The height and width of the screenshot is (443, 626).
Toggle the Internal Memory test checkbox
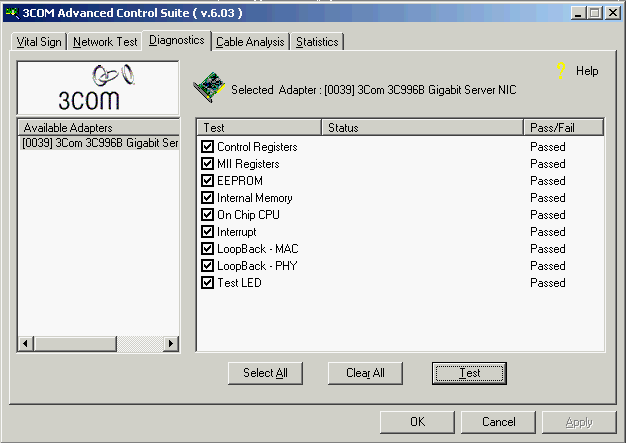[x=207, y=198]
